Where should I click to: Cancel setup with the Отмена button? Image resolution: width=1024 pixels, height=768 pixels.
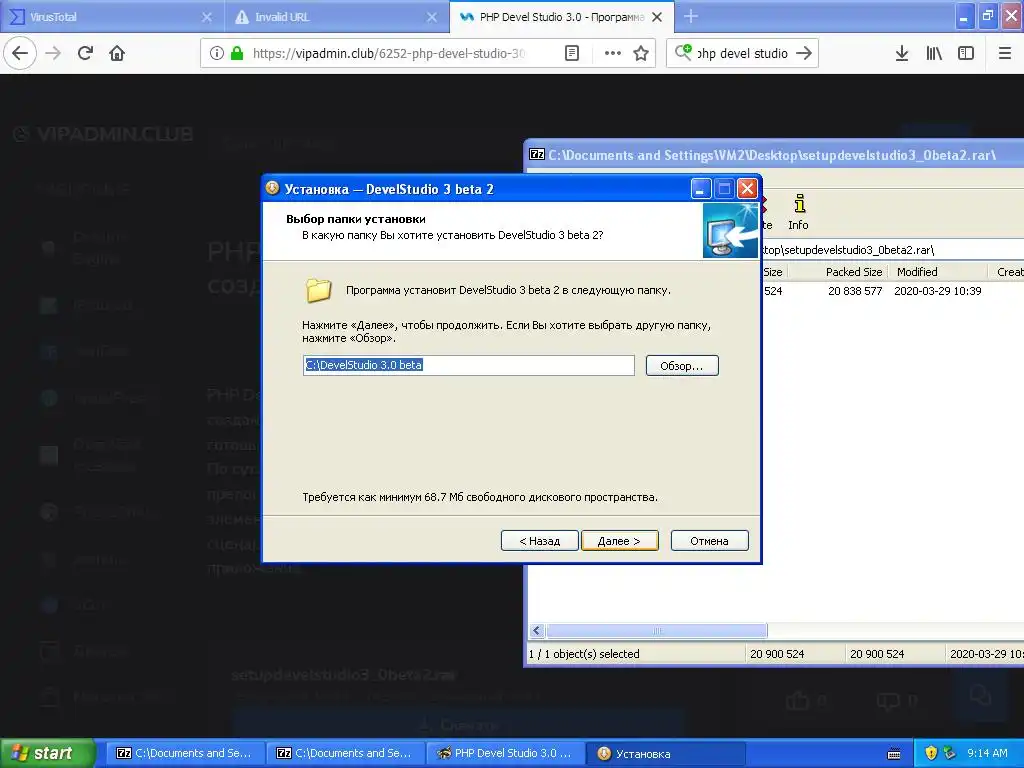709,541
